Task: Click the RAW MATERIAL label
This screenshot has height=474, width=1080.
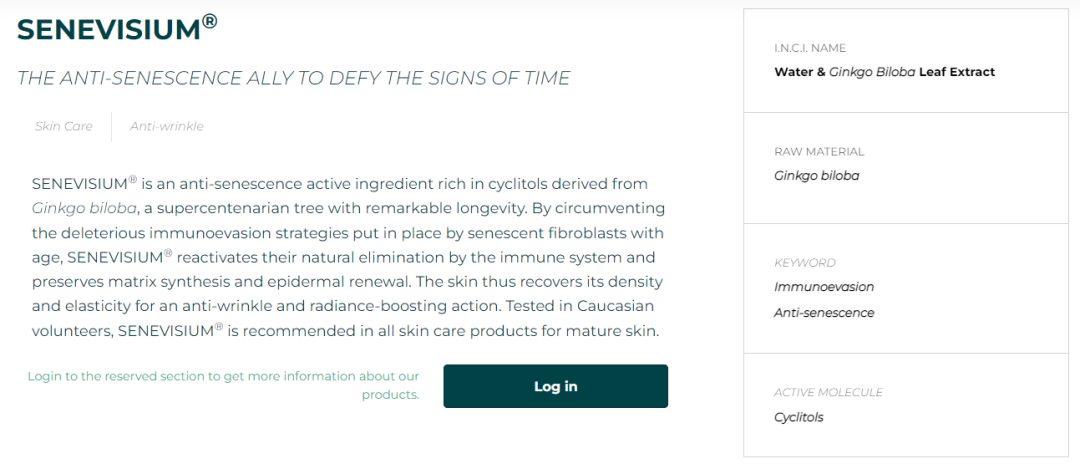Action: click(x=819, y=152)
